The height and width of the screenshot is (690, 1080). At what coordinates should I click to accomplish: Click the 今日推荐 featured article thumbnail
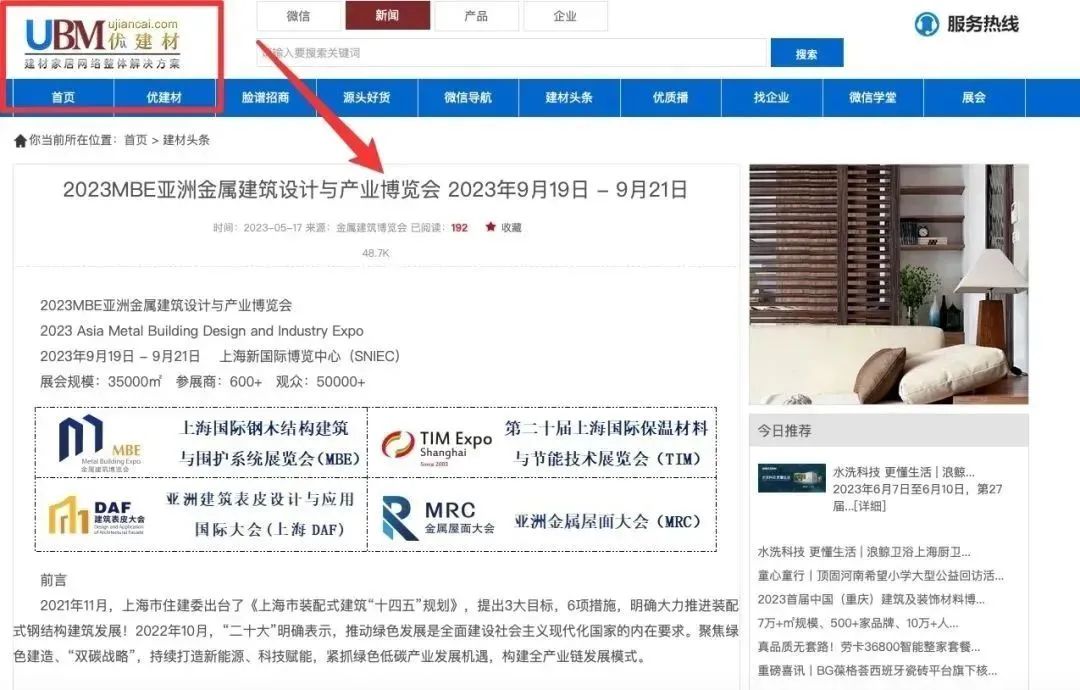pos(791,478)
